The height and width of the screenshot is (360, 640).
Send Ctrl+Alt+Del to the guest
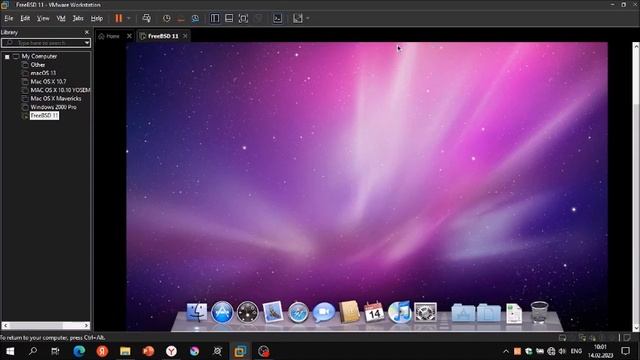pos(147,18)
